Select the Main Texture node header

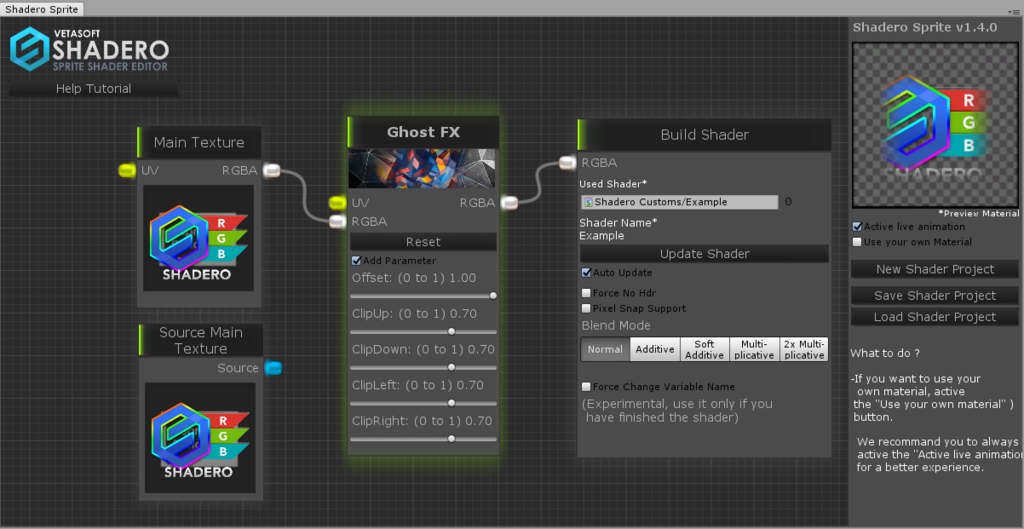(x=199, y=143)
